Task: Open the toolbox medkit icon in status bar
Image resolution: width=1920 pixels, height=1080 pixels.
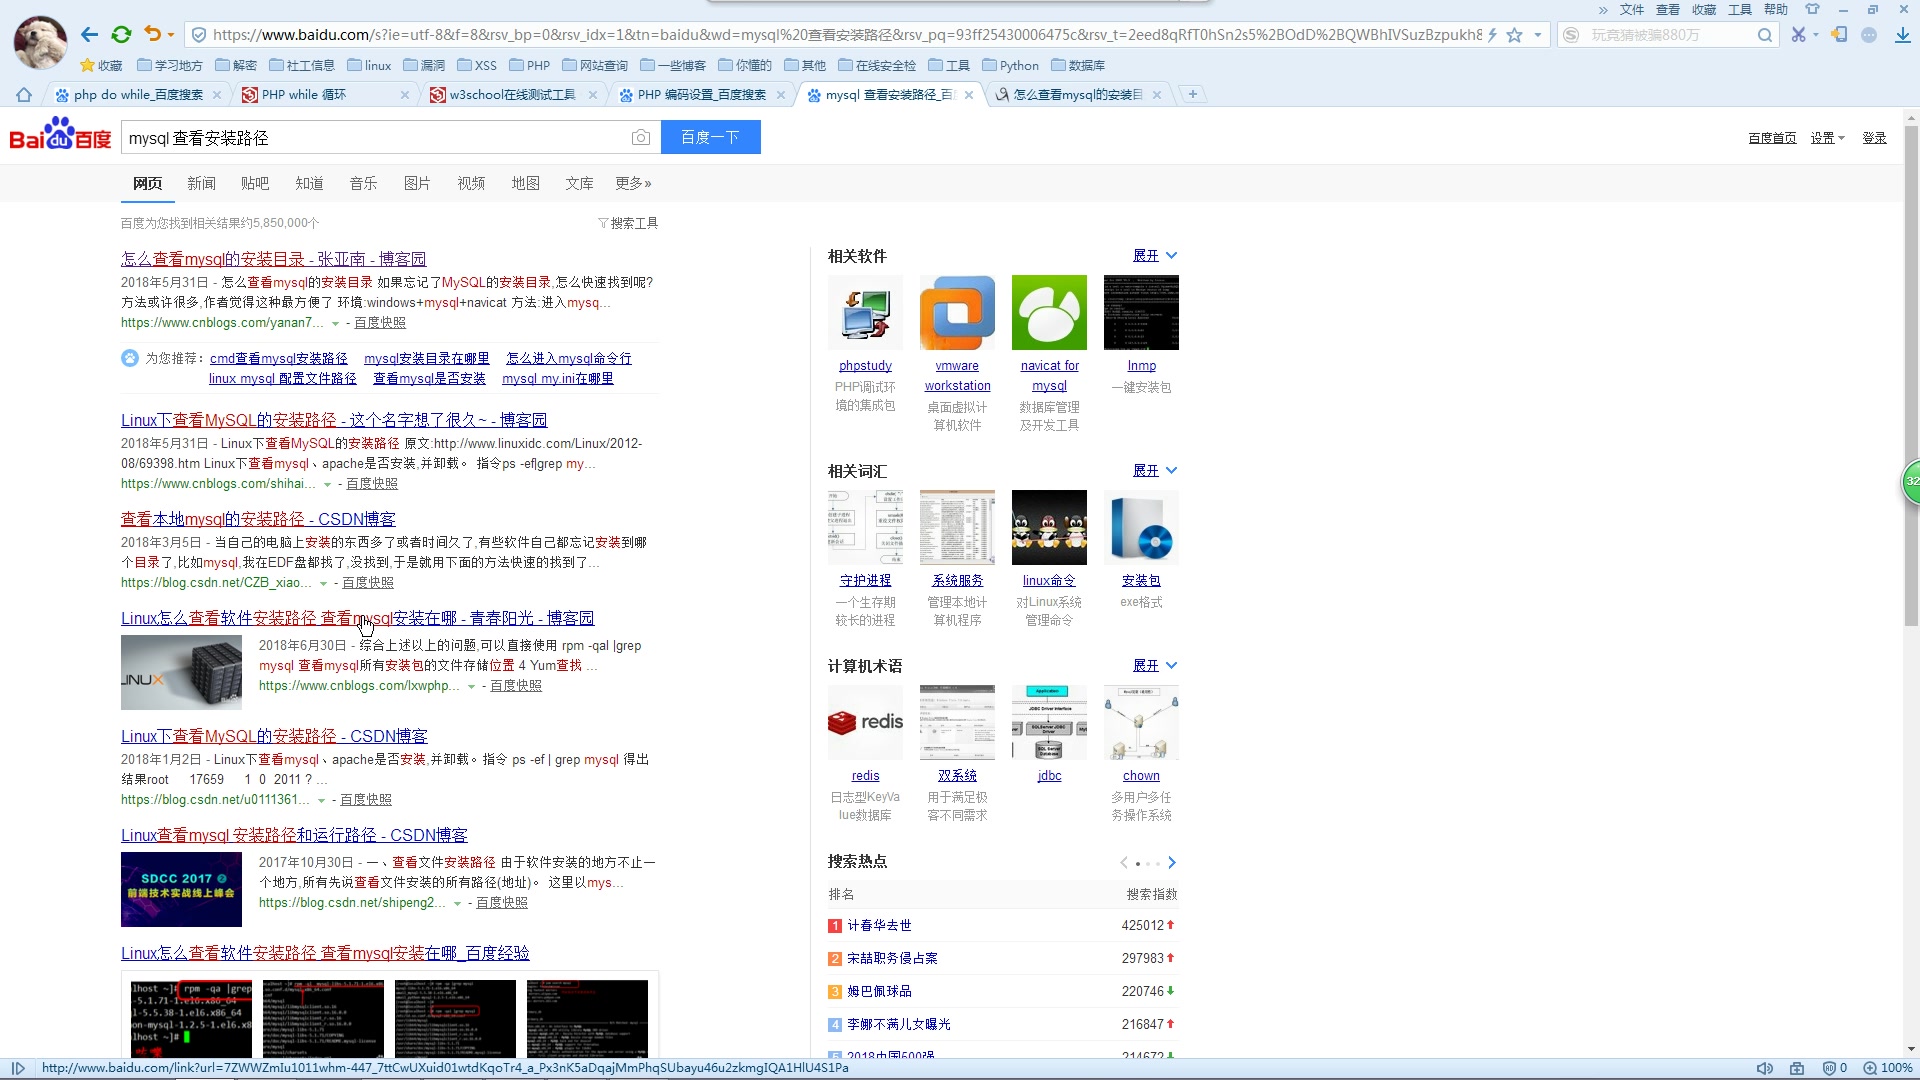Action: coord(1797,1068)
